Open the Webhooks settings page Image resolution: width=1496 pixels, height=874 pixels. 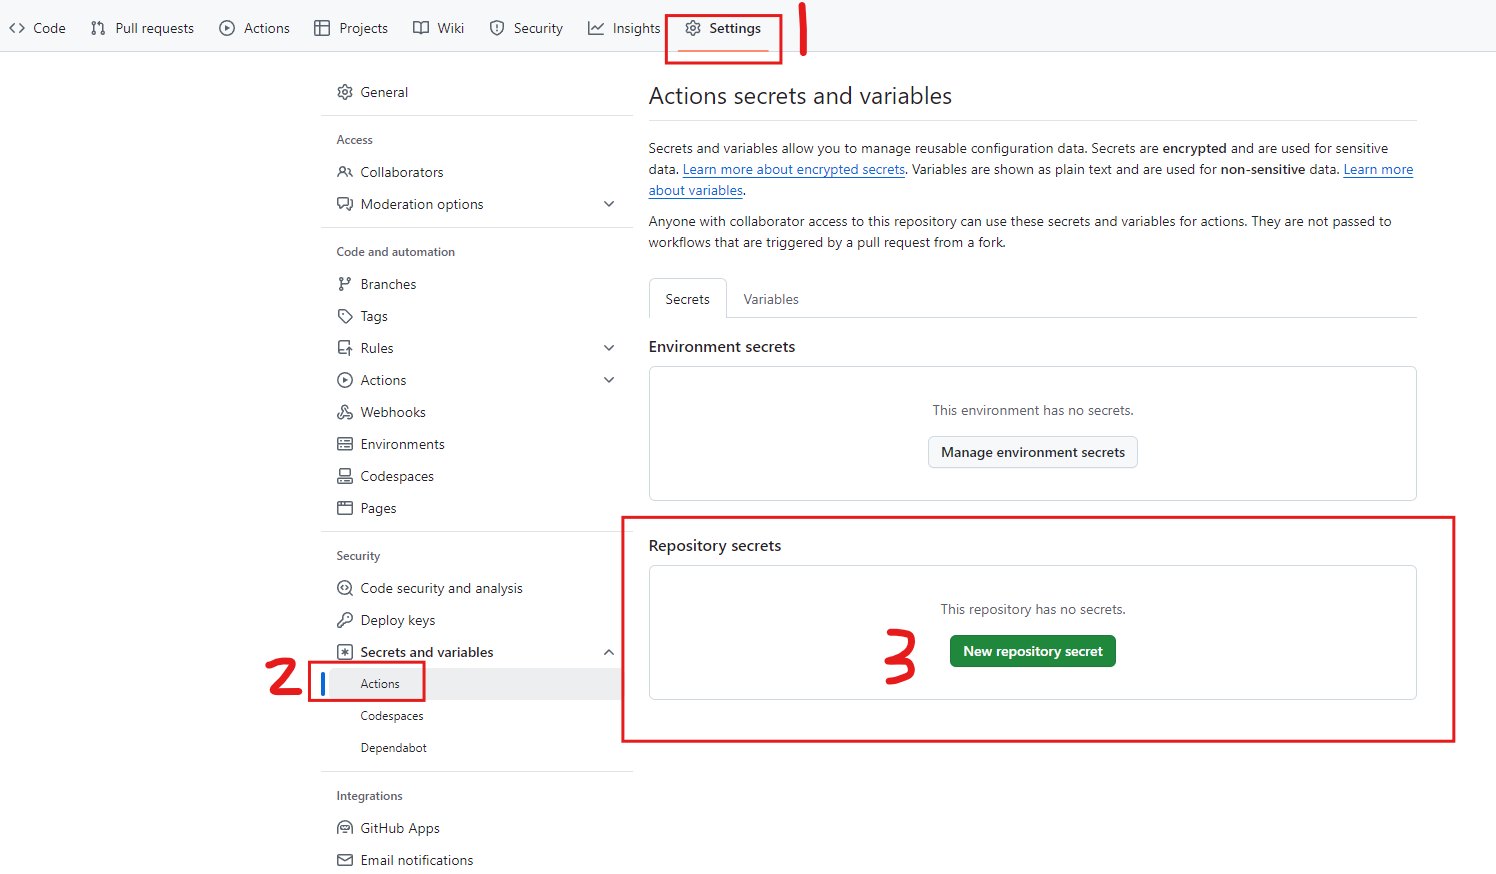coord(393,412)
